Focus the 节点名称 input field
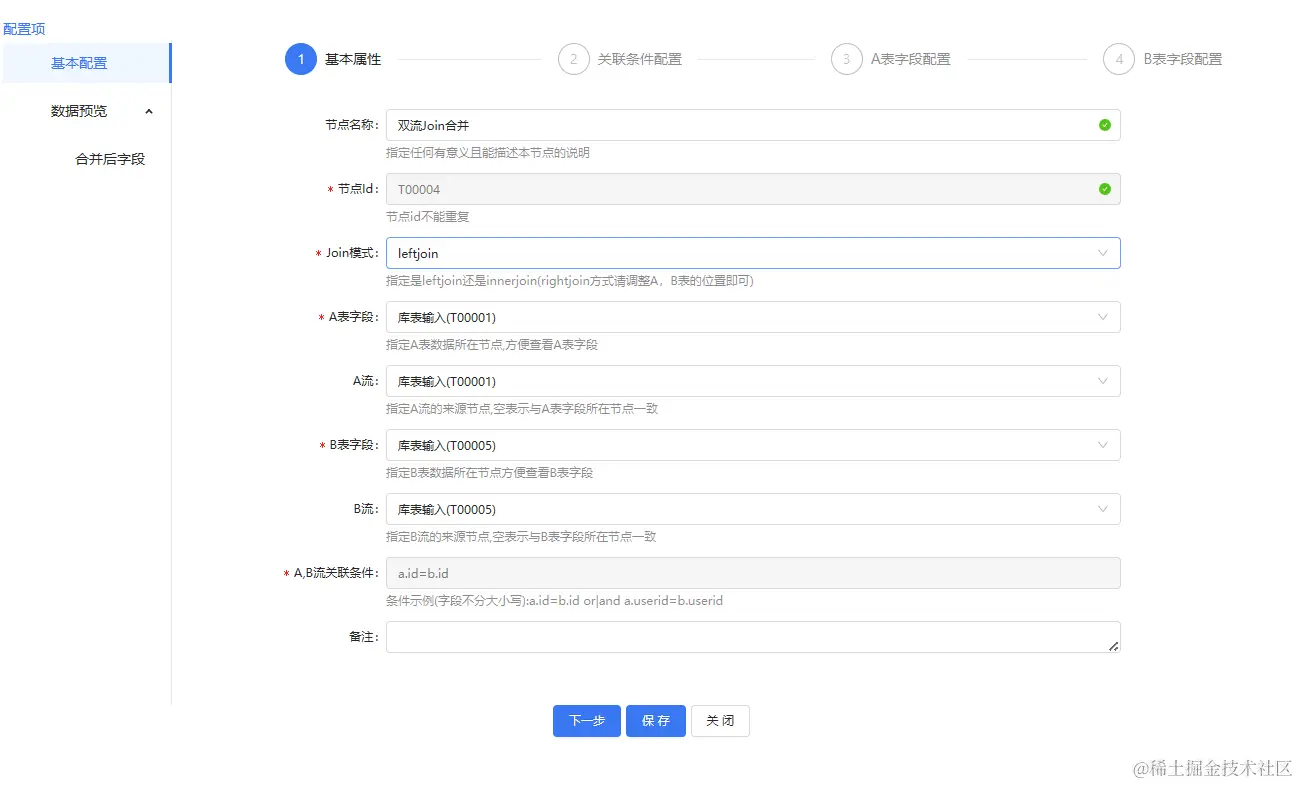 pyautogui.click(x=753, y=125)
